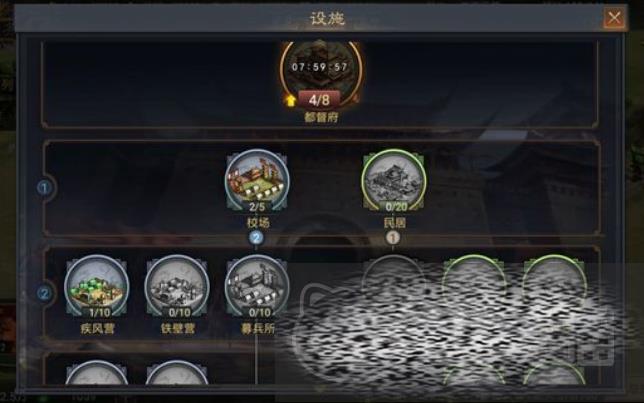Image resolution: width=644 pixels, height=403 pixels.
Task: Click the 0/20 progress under 民居
Action: click(396, 207)
